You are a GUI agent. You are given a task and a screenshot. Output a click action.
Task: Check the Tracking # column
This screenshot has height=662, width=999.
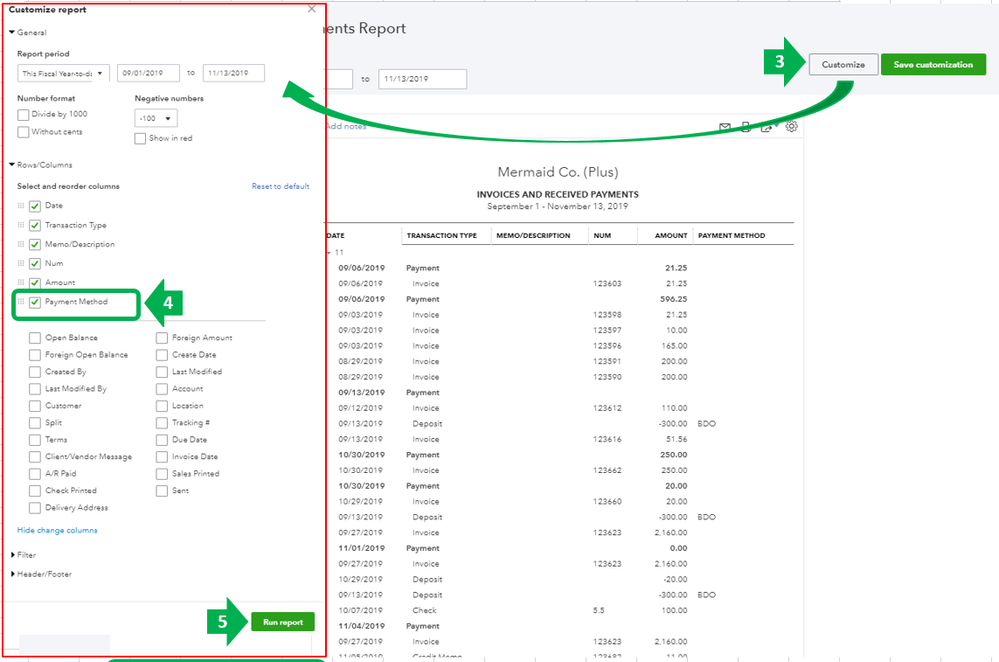162,423
